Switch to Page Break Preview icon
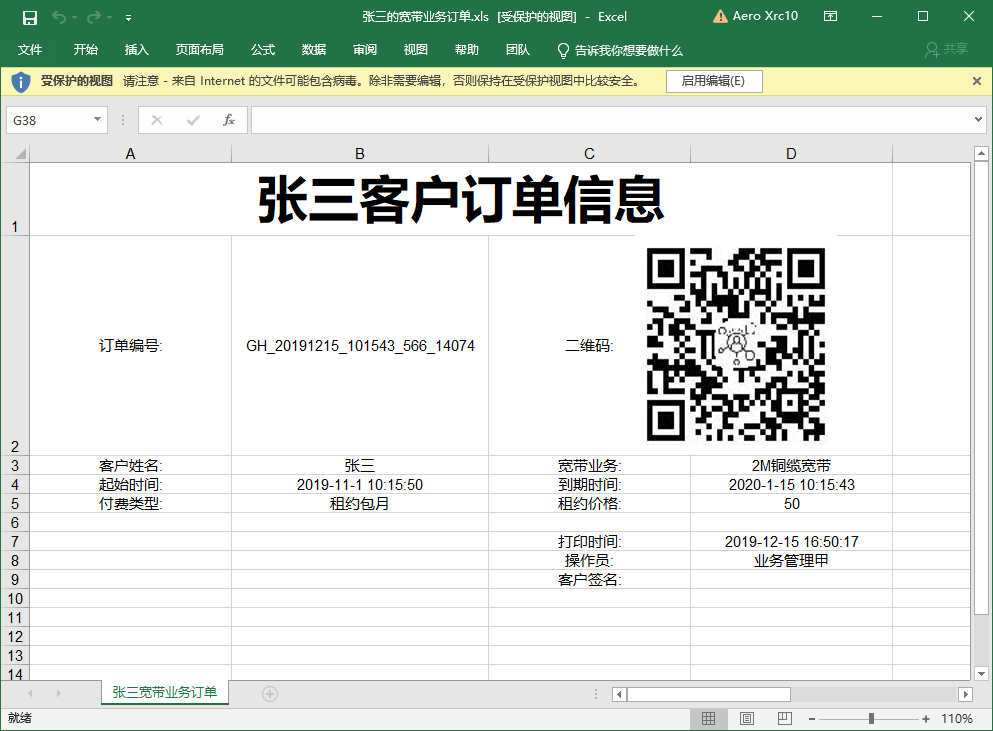 click(785, 718)
